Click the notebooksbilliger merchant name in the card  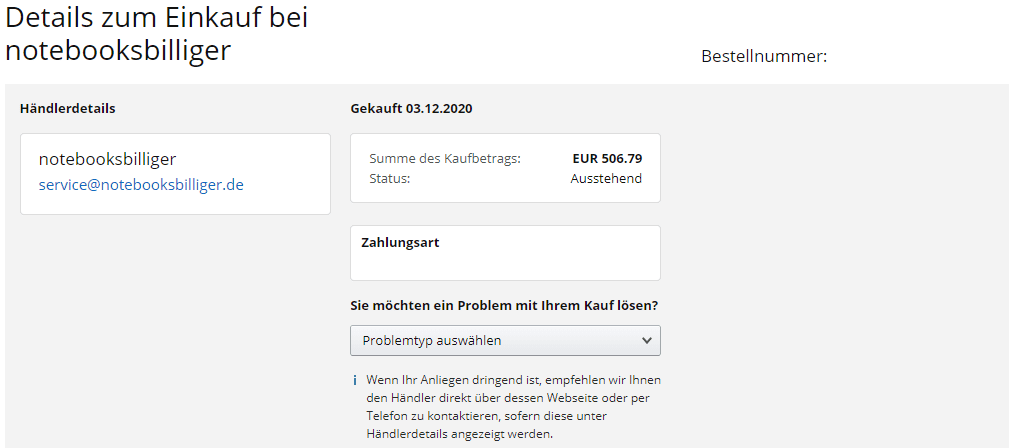(x=107, y=159)
